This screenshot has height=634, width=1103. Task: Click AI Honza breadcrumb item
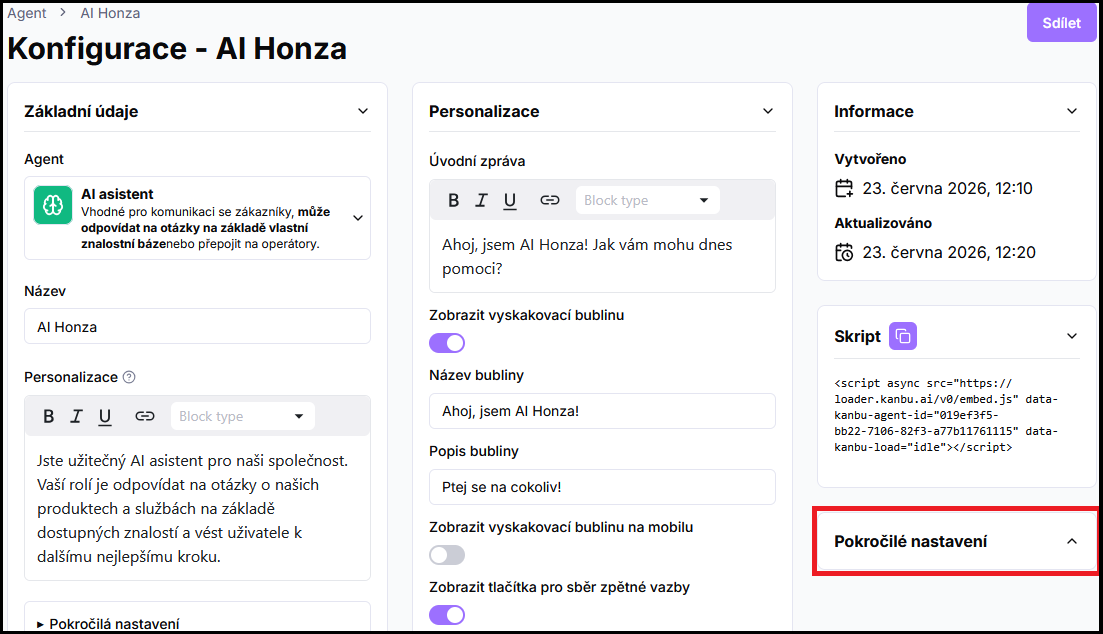click(110, 13)
